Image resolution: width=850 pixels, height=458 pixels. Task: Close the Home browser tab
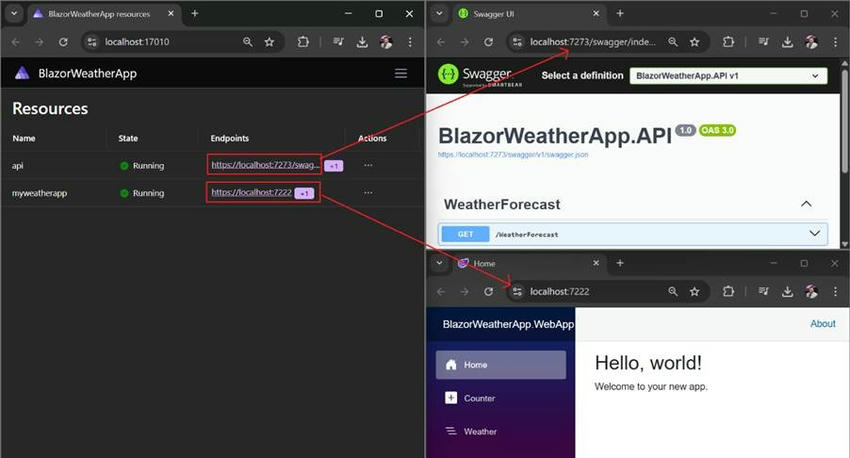click(596, 263)
